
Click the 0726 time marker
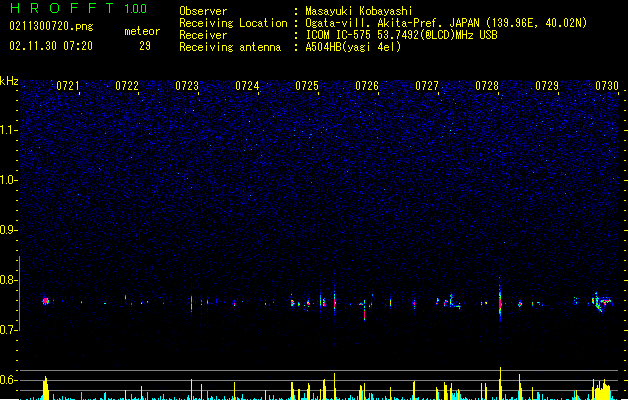pos(367,86)
